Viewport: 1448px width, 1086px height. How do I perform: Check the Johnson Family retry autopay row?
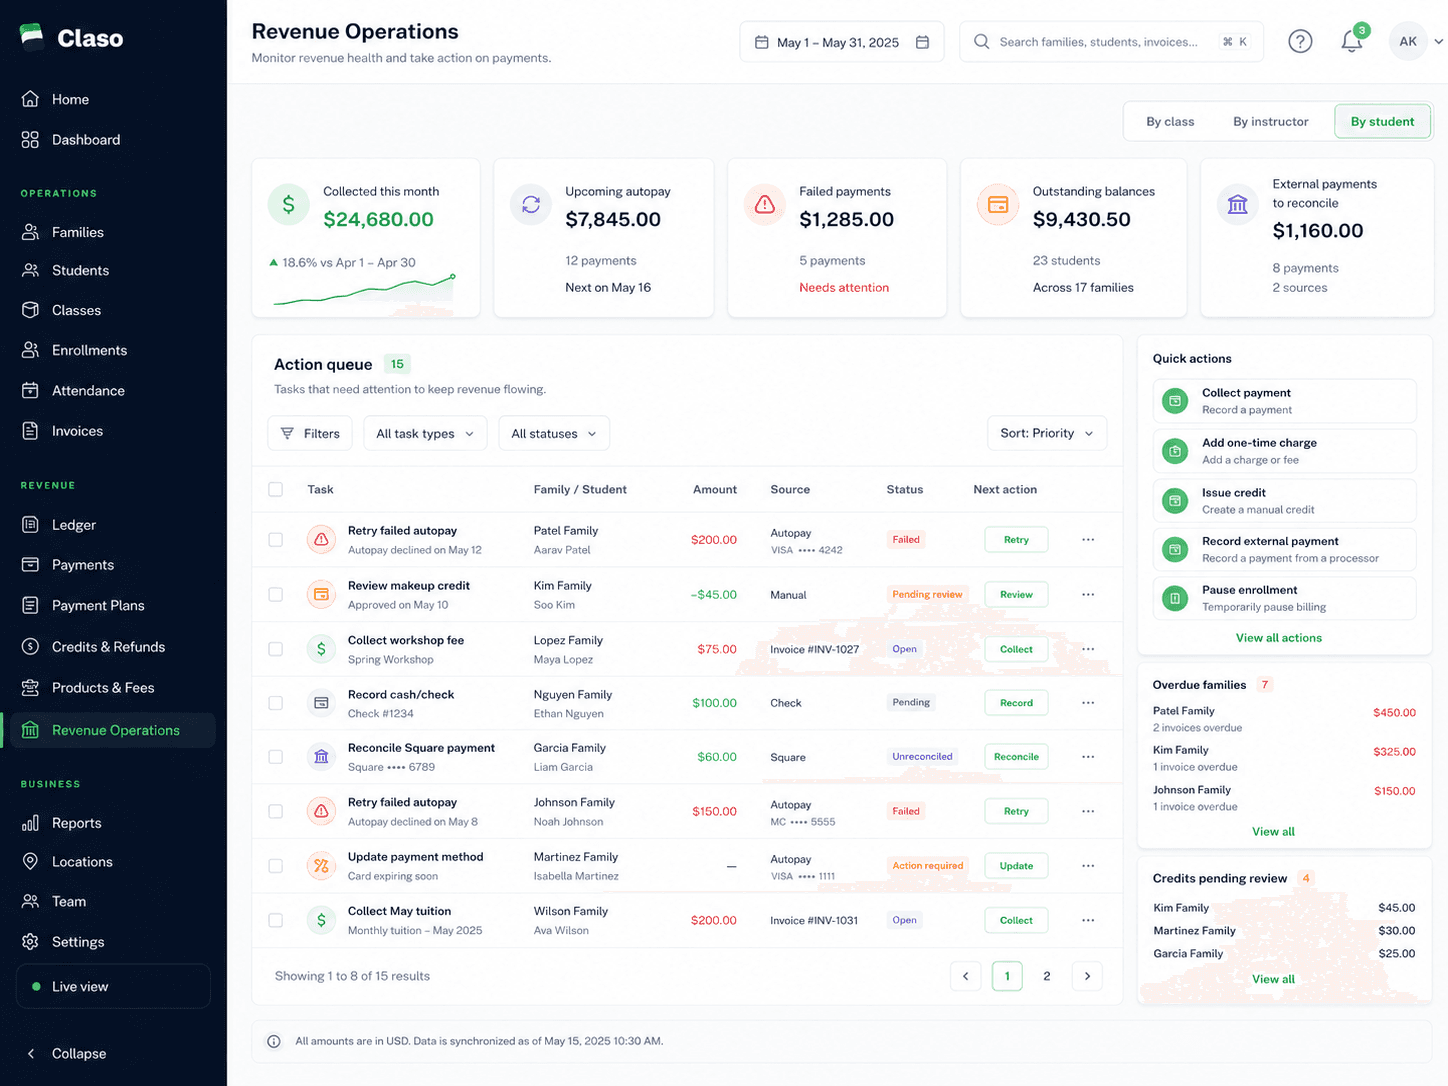tap(275, 812)
